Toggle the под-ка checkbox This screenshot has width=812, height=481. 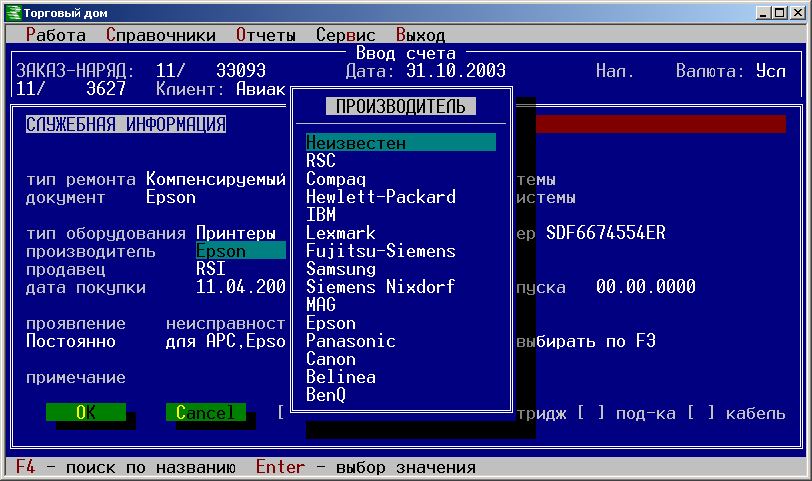(x=591, y=413)
